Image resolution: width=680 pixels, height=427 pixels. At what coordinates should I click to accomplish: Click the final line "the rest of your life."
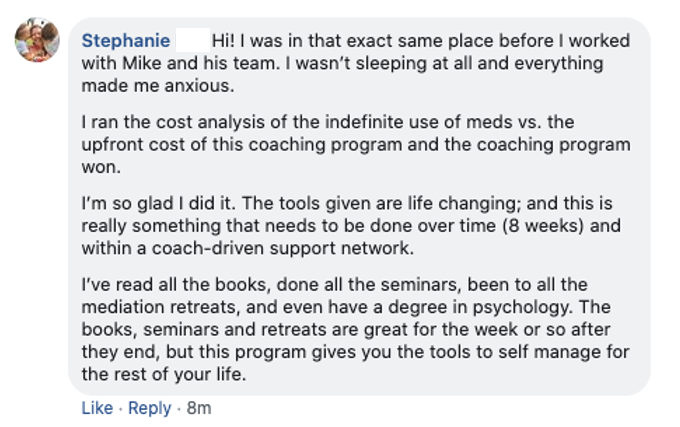pyautogui.click(x=164, y=375)
